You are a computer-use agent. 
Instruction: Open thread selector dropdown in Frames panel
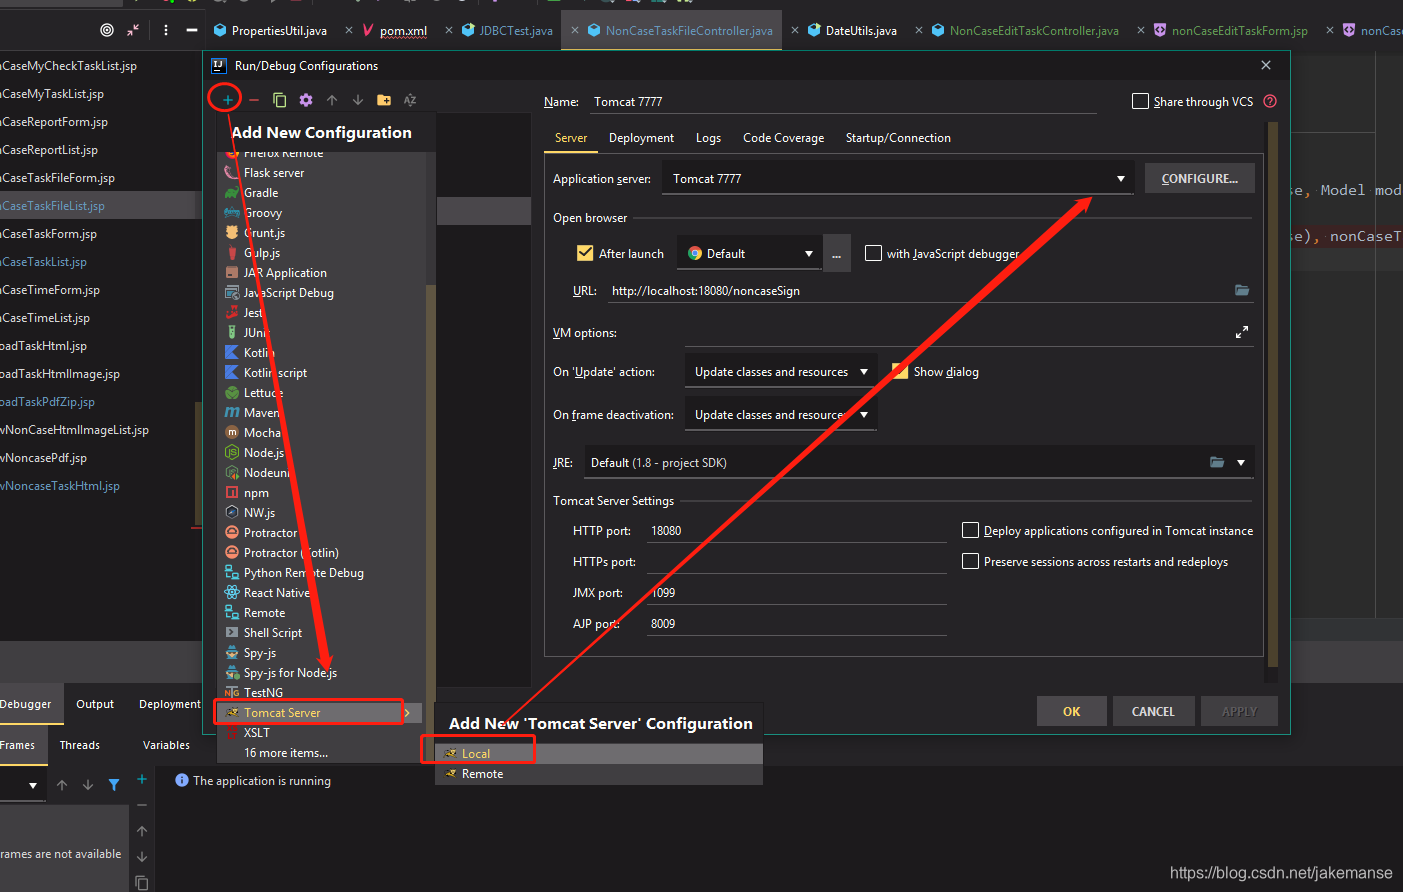[x=33, y=786]
